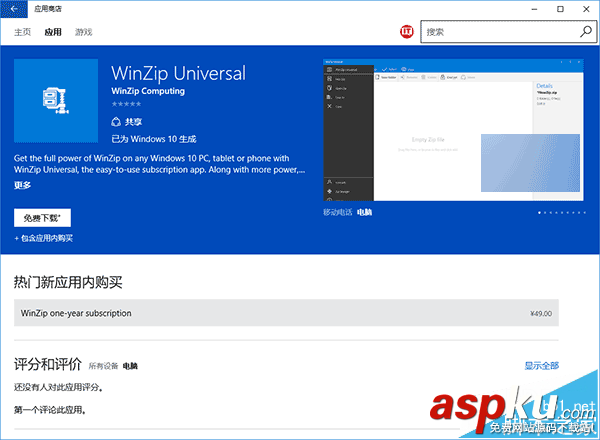Filter ratings by 所有设备

click(103, 366)
